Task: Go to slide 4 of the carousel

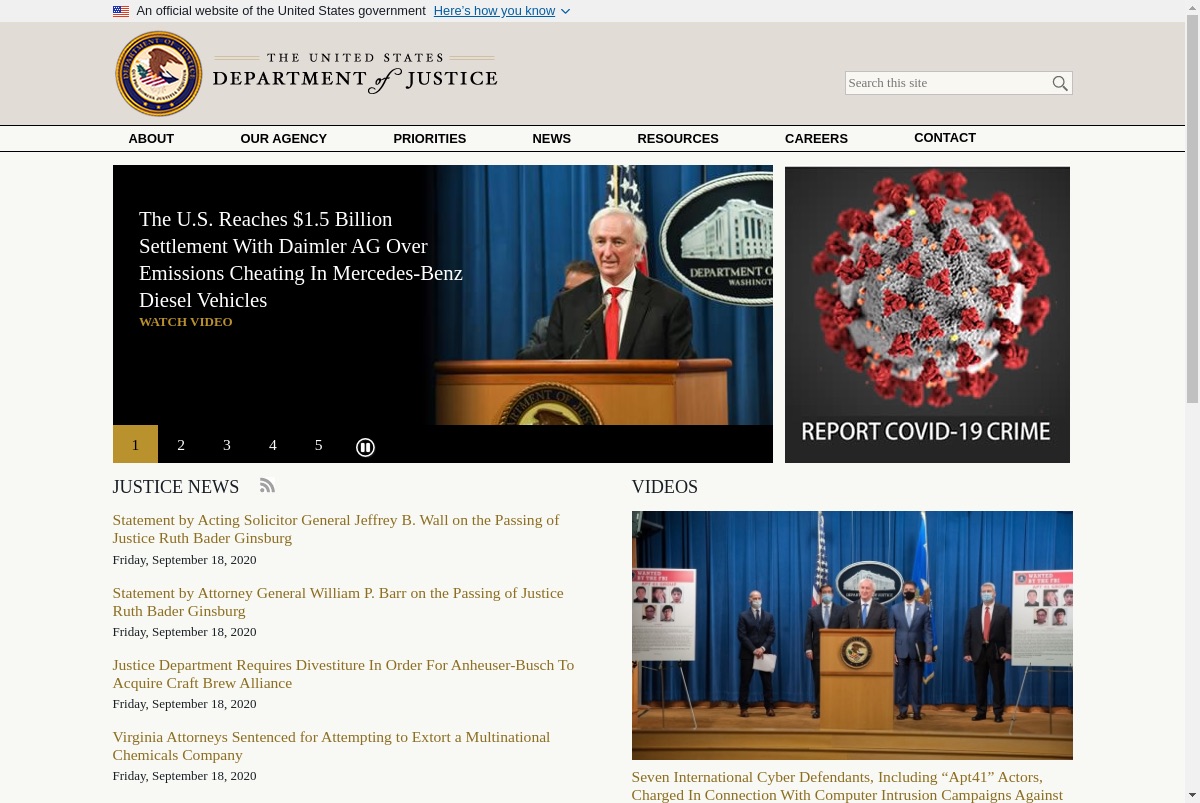Action: point(273,444)
